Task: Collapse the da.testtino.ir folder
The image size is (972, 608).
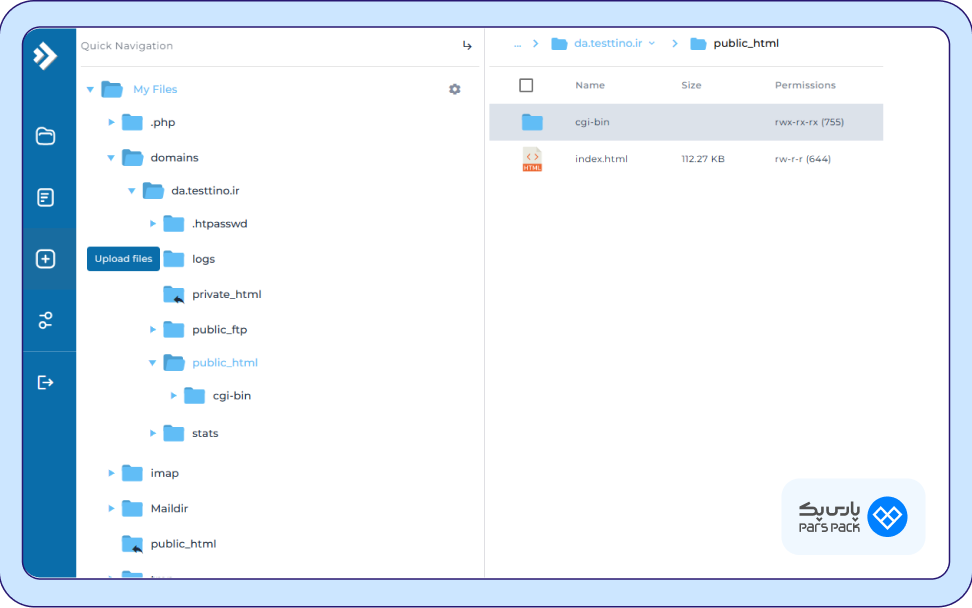Action: (131, 190)
